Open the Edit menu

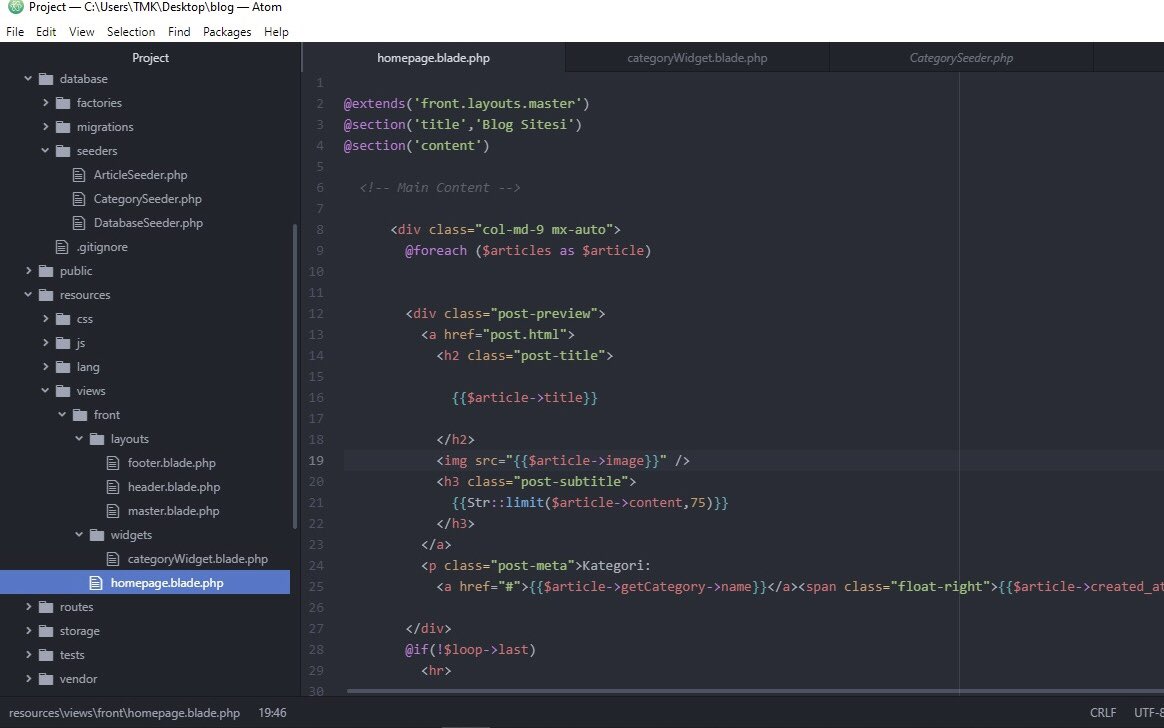(x=46, y=32)
